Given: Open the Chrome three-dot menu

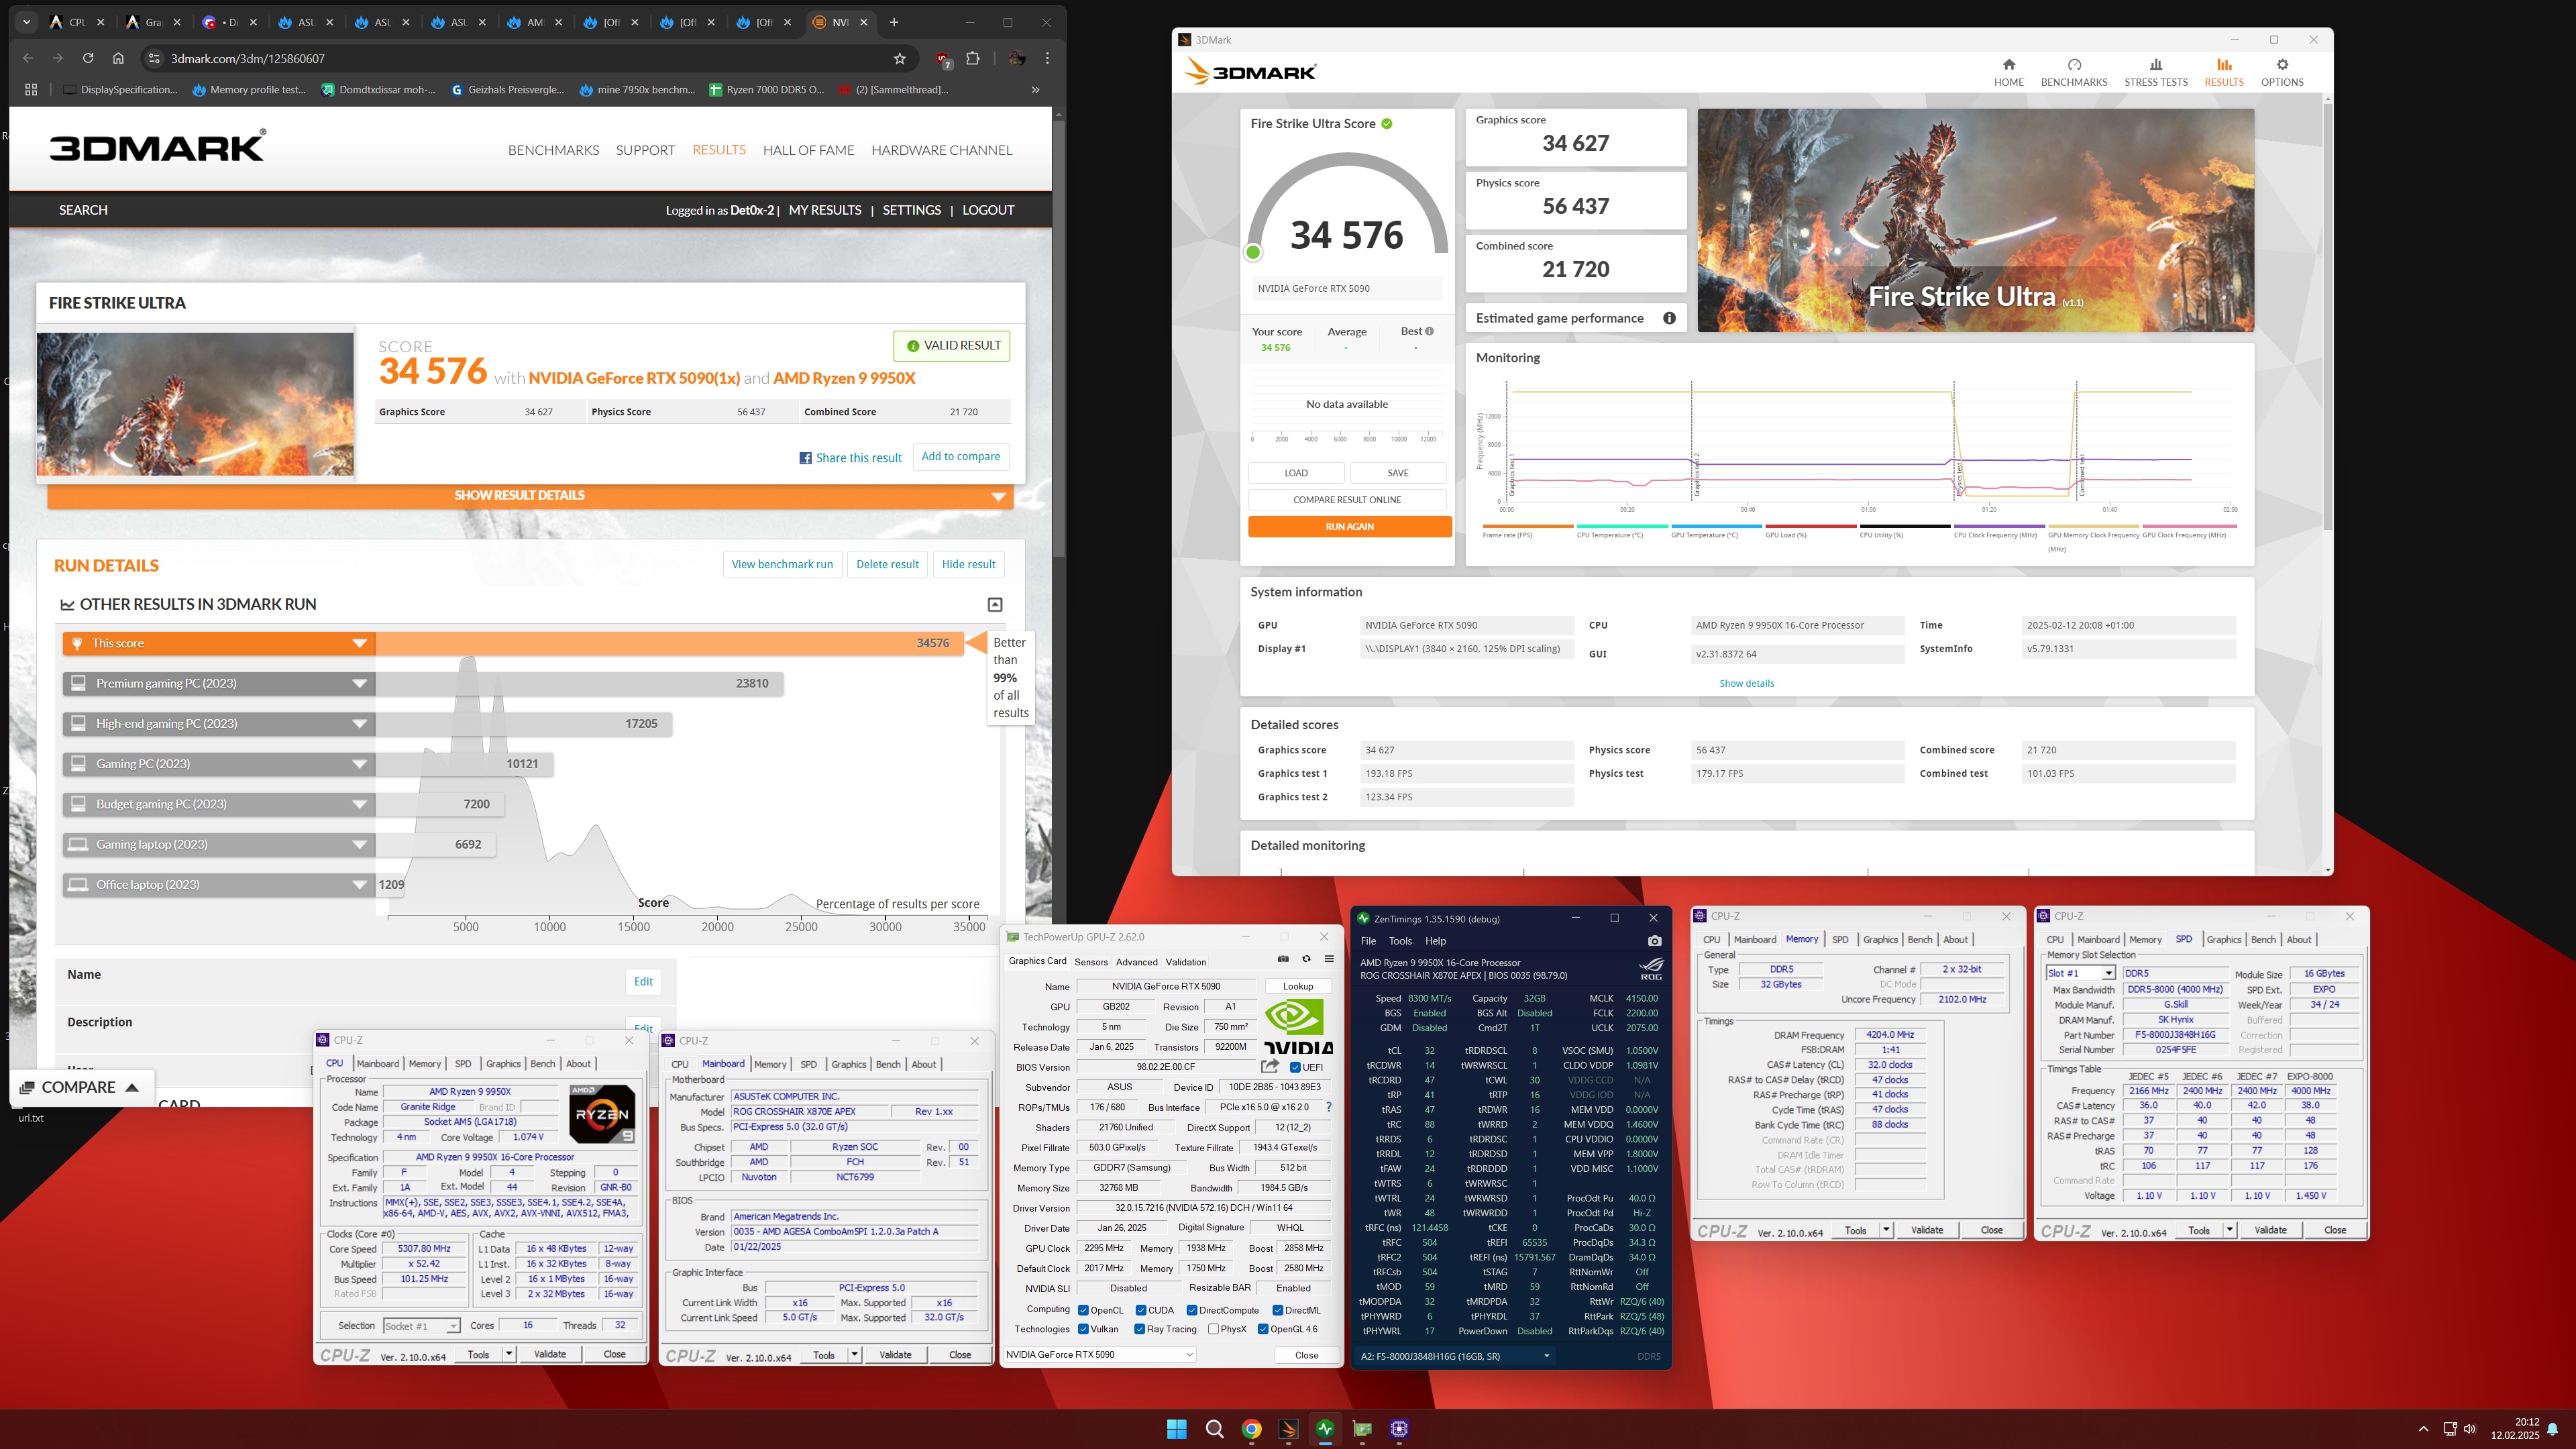Looking at the screenshot, I should coord(1047,59).
